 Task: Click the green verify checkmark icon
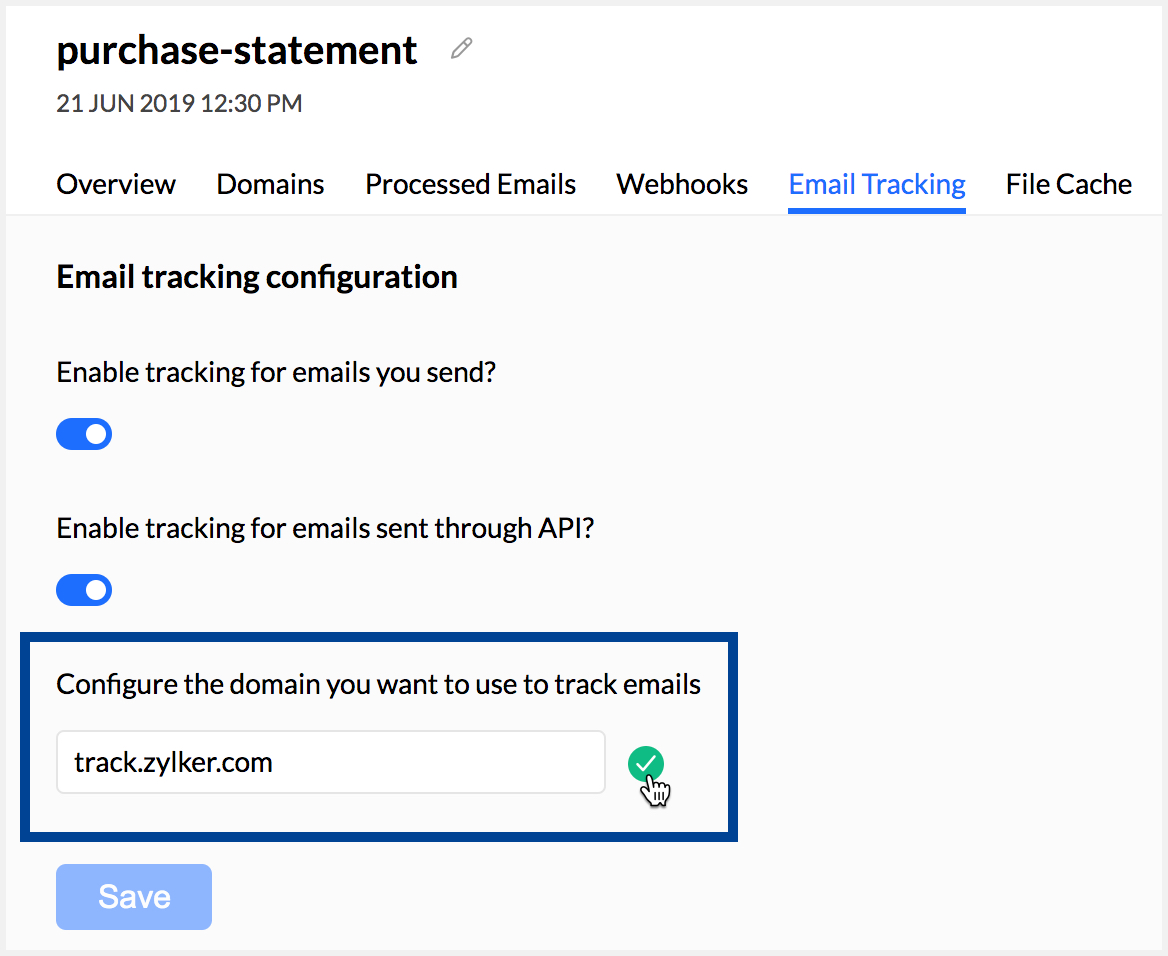[645, 764]
